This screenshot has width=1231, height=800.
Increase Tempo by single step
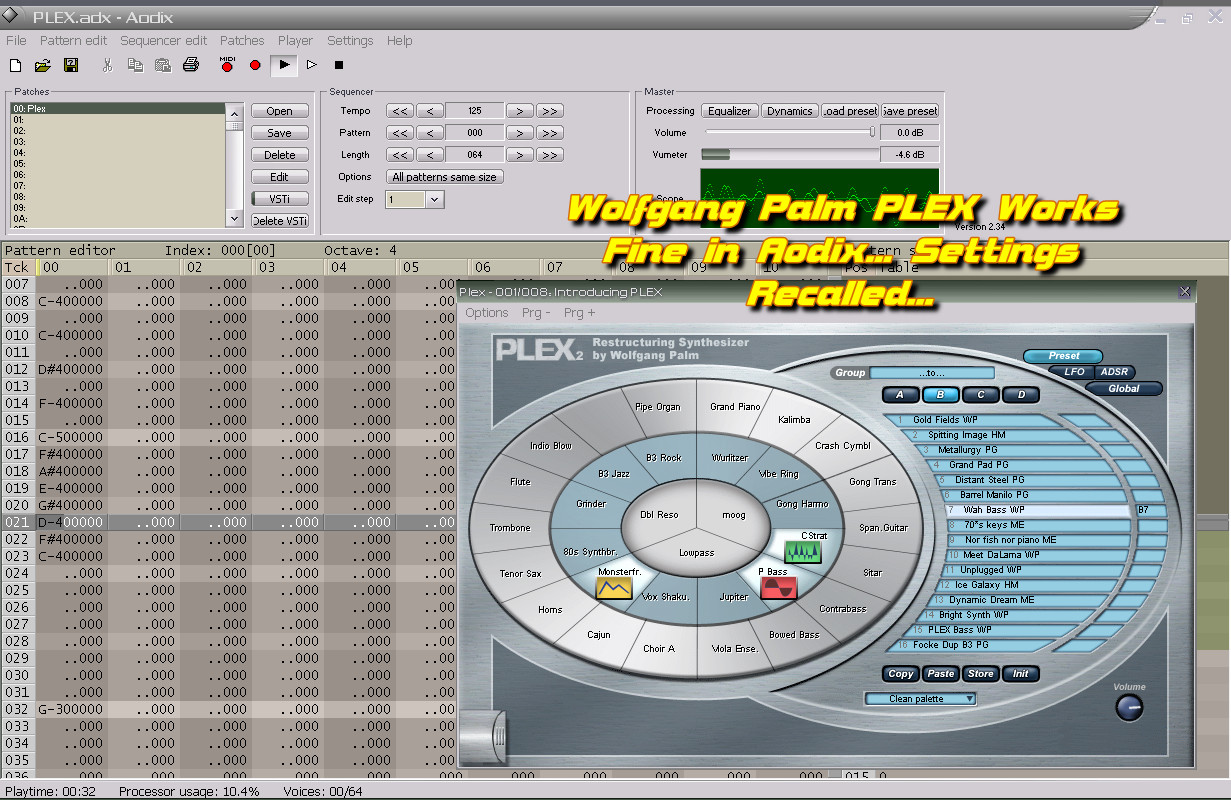pos(519,111)
